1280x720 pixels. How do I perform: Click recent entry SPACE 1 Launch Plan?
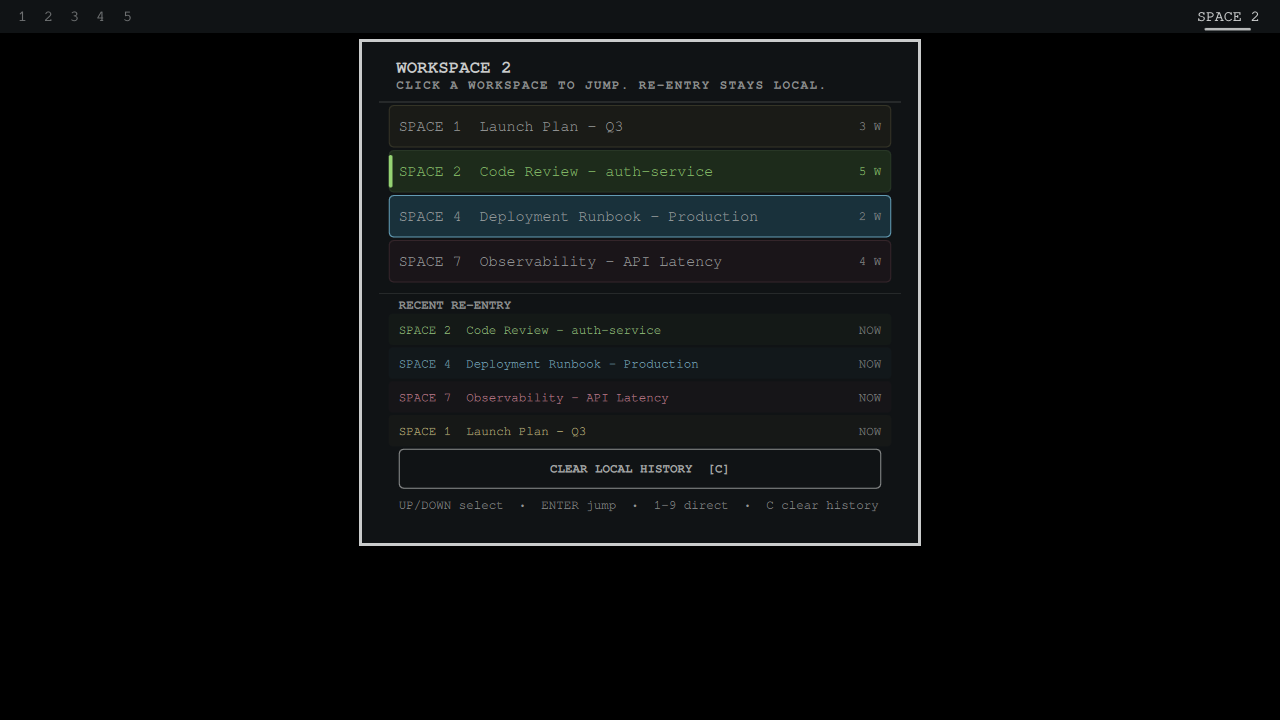[x=640, y=432]
